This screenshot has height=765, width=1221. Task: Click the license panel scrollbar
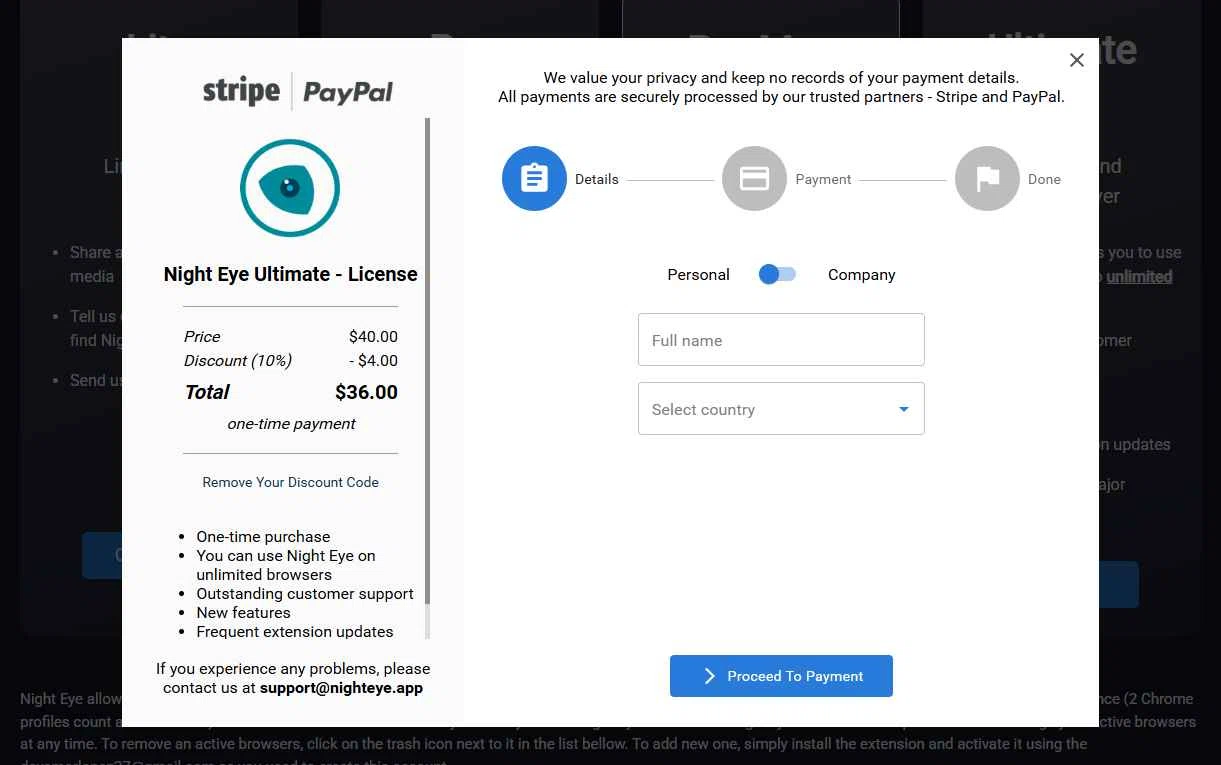point(428,360)
